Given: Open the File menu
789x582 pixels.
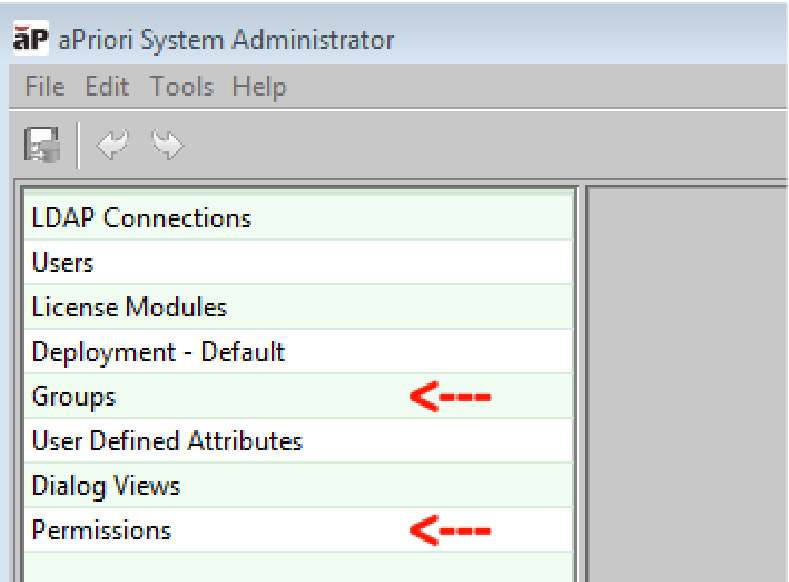Looking at the screenshot, I should [44, 87].
